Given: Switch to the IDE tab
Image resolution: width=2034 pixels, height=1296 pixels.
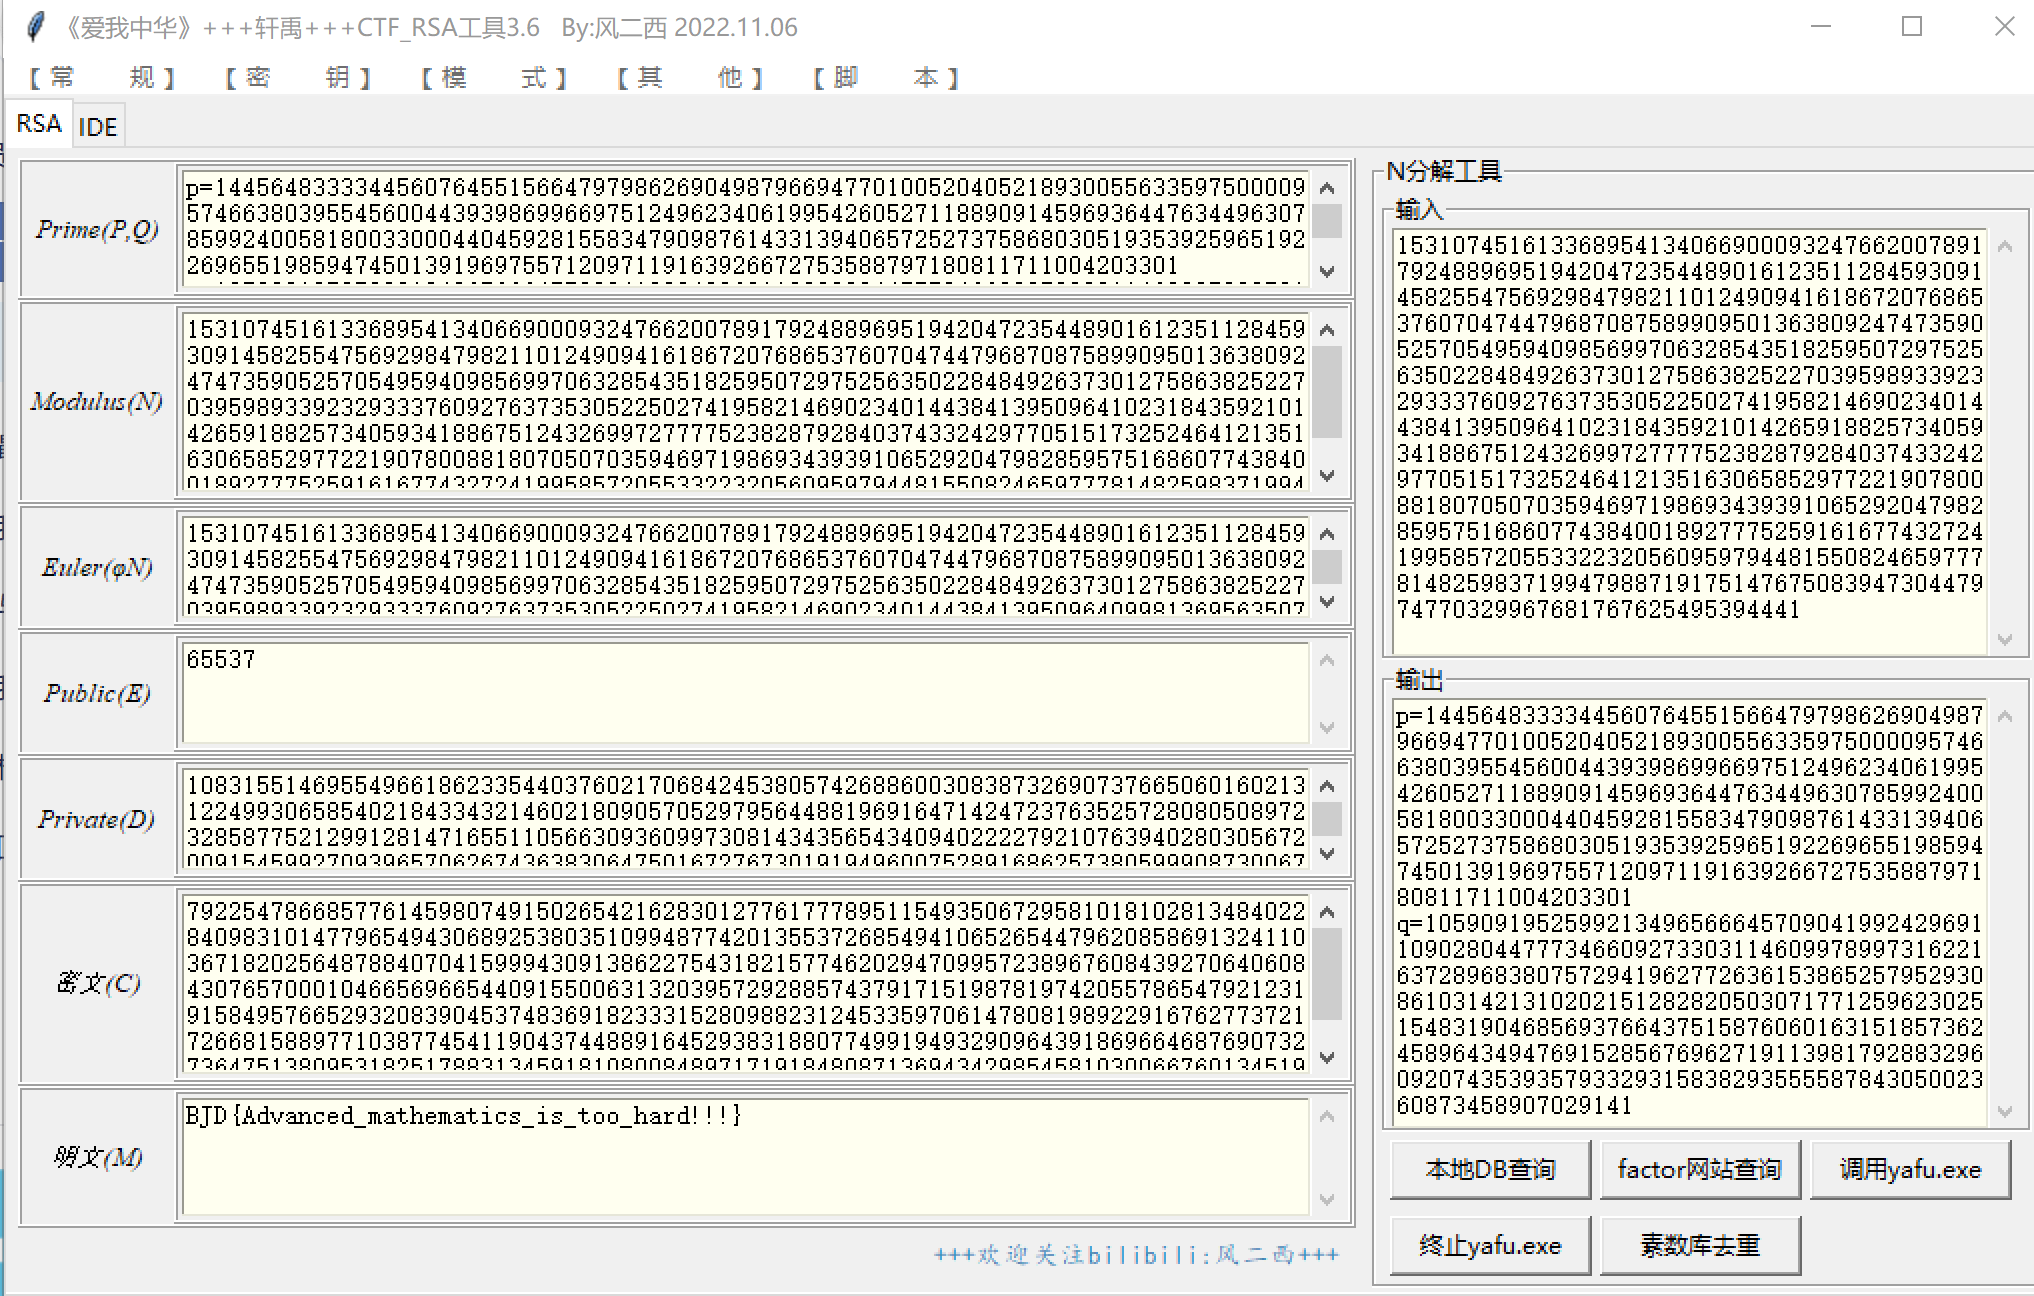Looking at the screenshot, I should (98, 127).
